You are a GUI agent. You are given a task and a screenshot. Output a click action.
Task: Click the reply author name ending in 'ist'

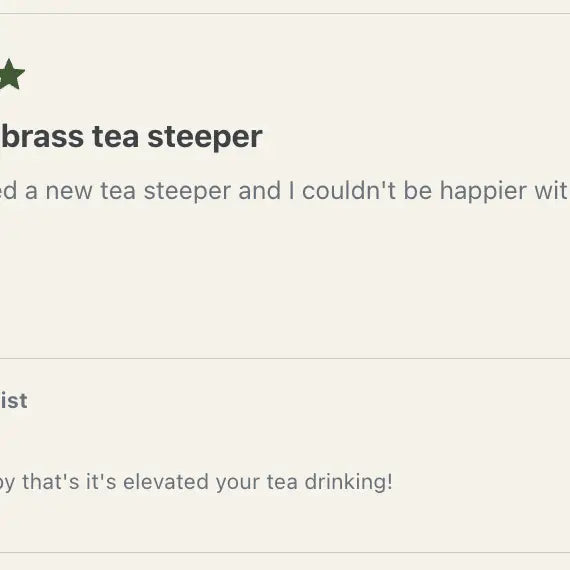click(x=13, y=401)
